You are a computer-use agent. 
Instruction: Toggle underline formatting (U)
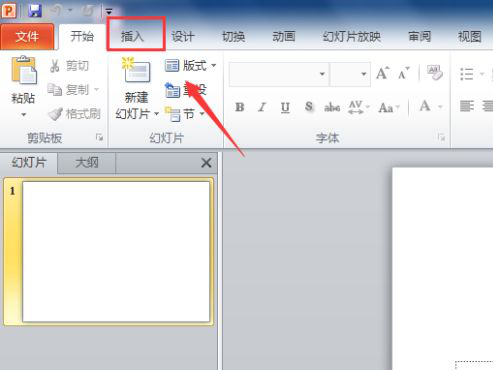(285, 107)
